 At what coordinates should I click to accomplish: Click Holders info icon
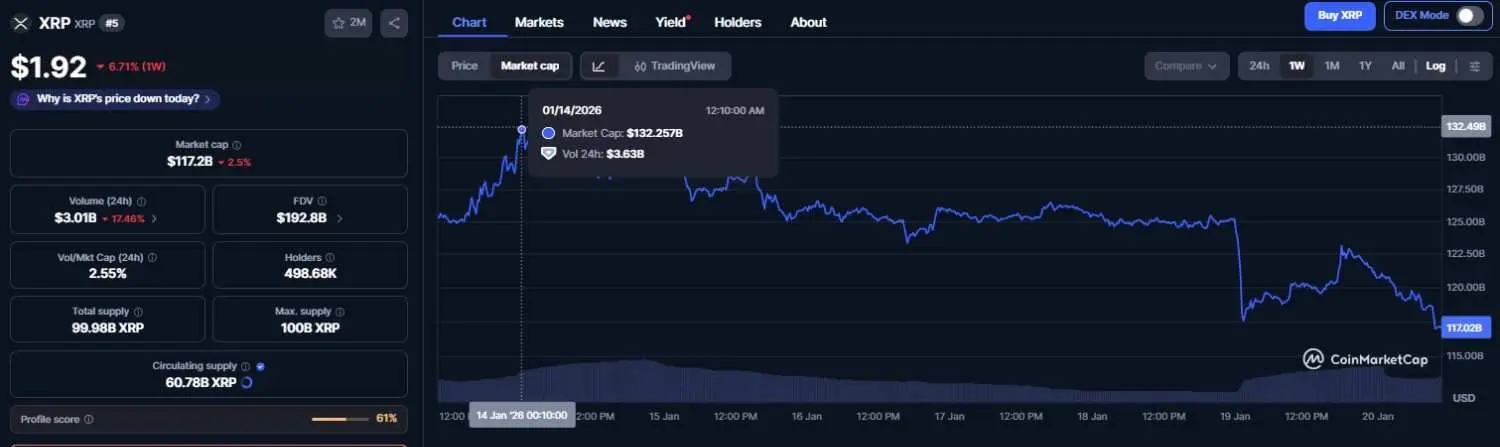[331, 257]
